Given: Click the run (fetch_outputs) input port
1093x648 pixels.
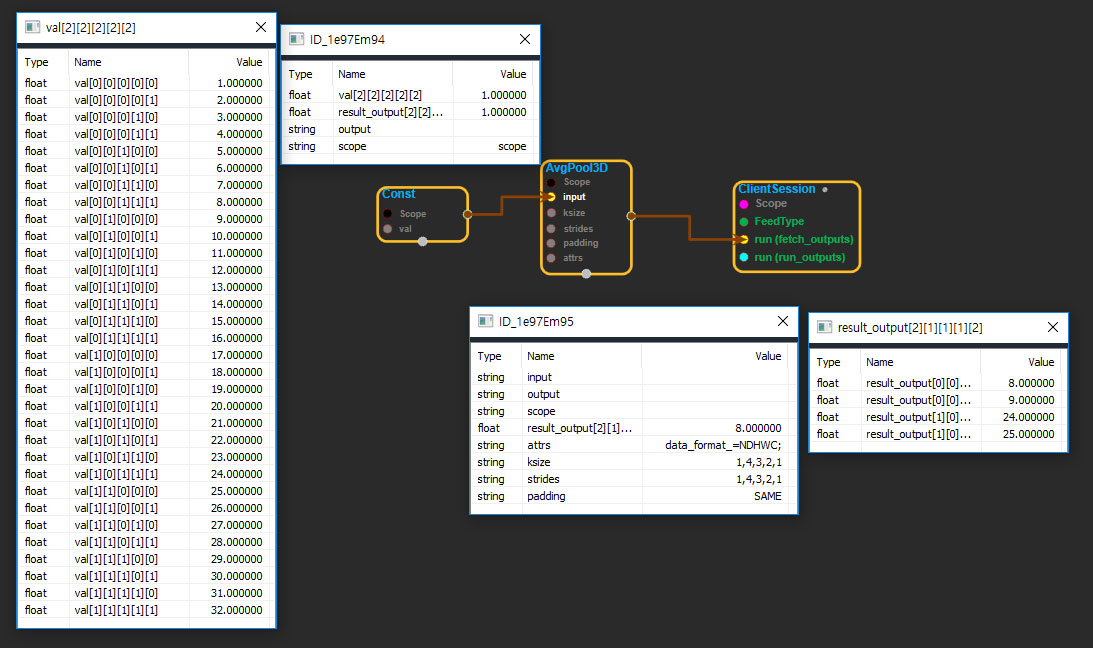Looking at the screenshot, I should tap(743, 240).
